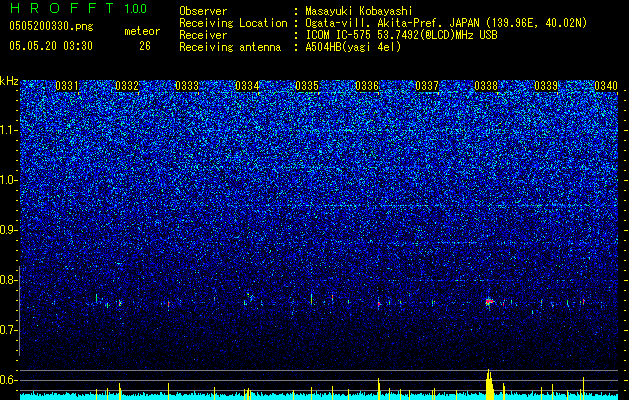Click the 1.1 kHz axis label
The width and height of the screenshot is (629, 400).
(x=8, y=130)
